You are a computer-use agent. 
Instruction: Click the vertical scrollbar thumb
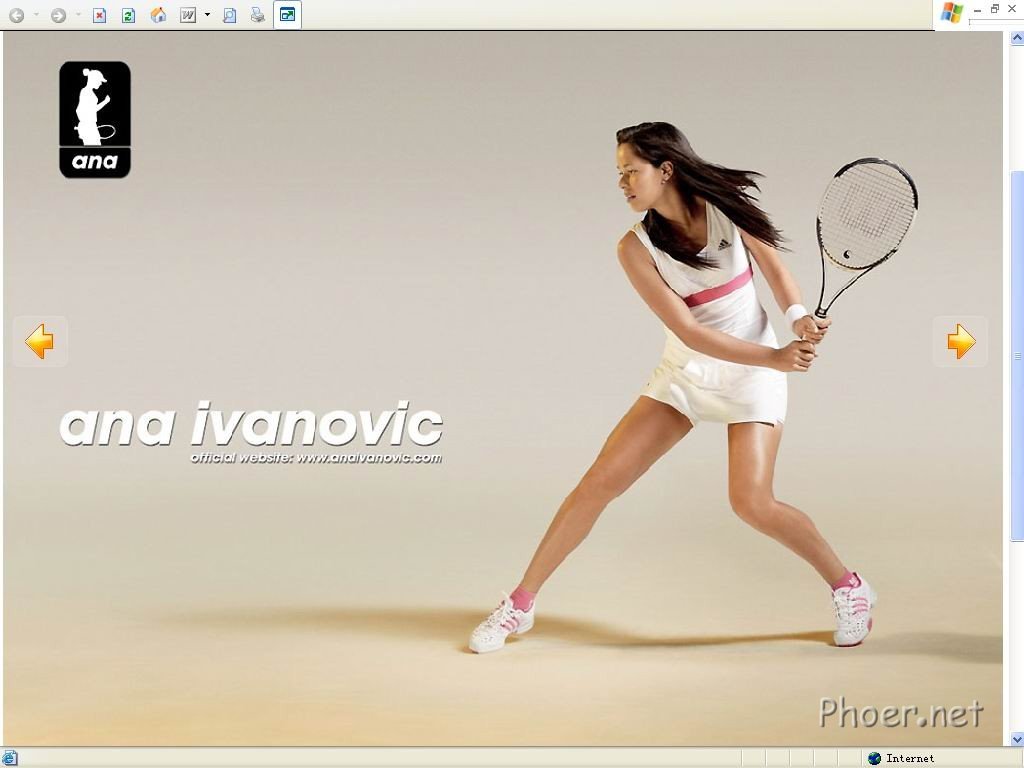pos(1017,356)
